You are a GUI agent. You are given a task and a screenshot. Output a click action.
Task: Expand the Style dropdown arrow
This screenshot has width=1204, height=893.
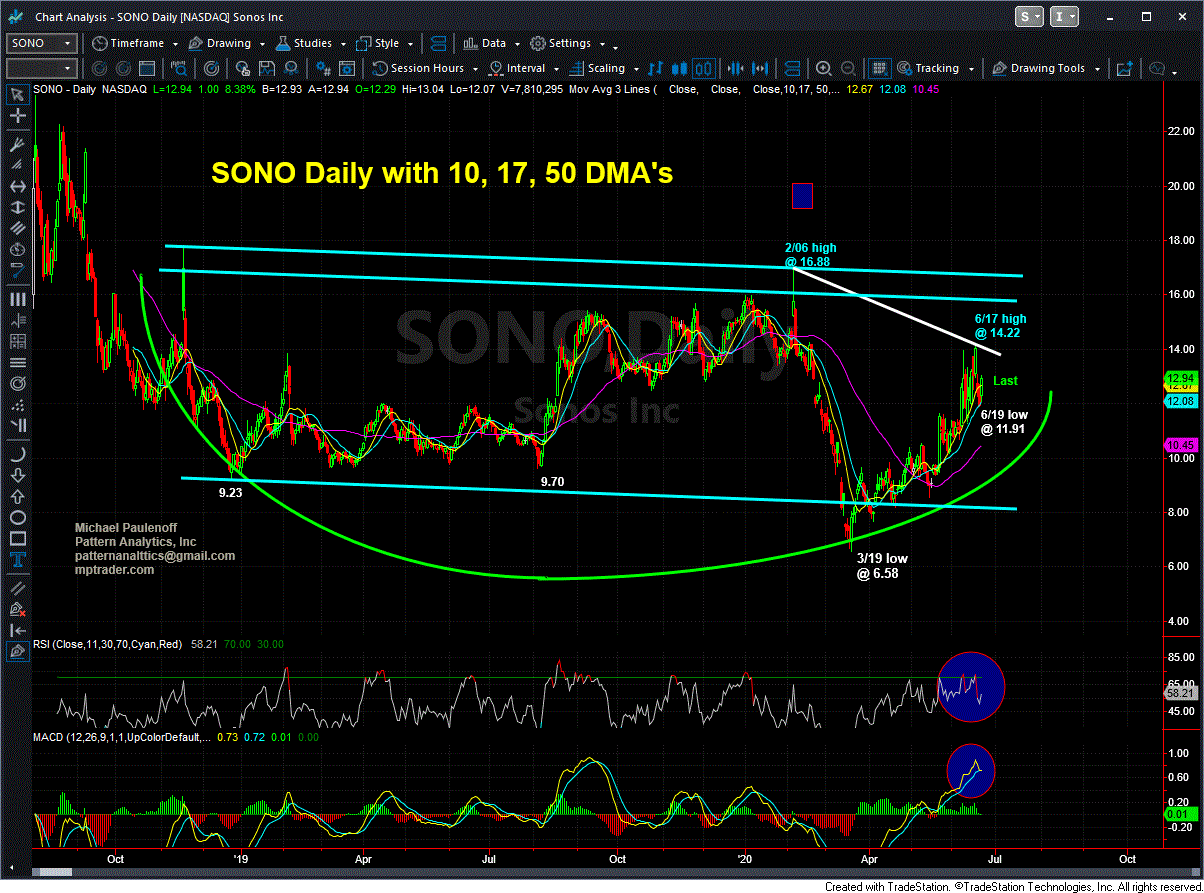410,44
